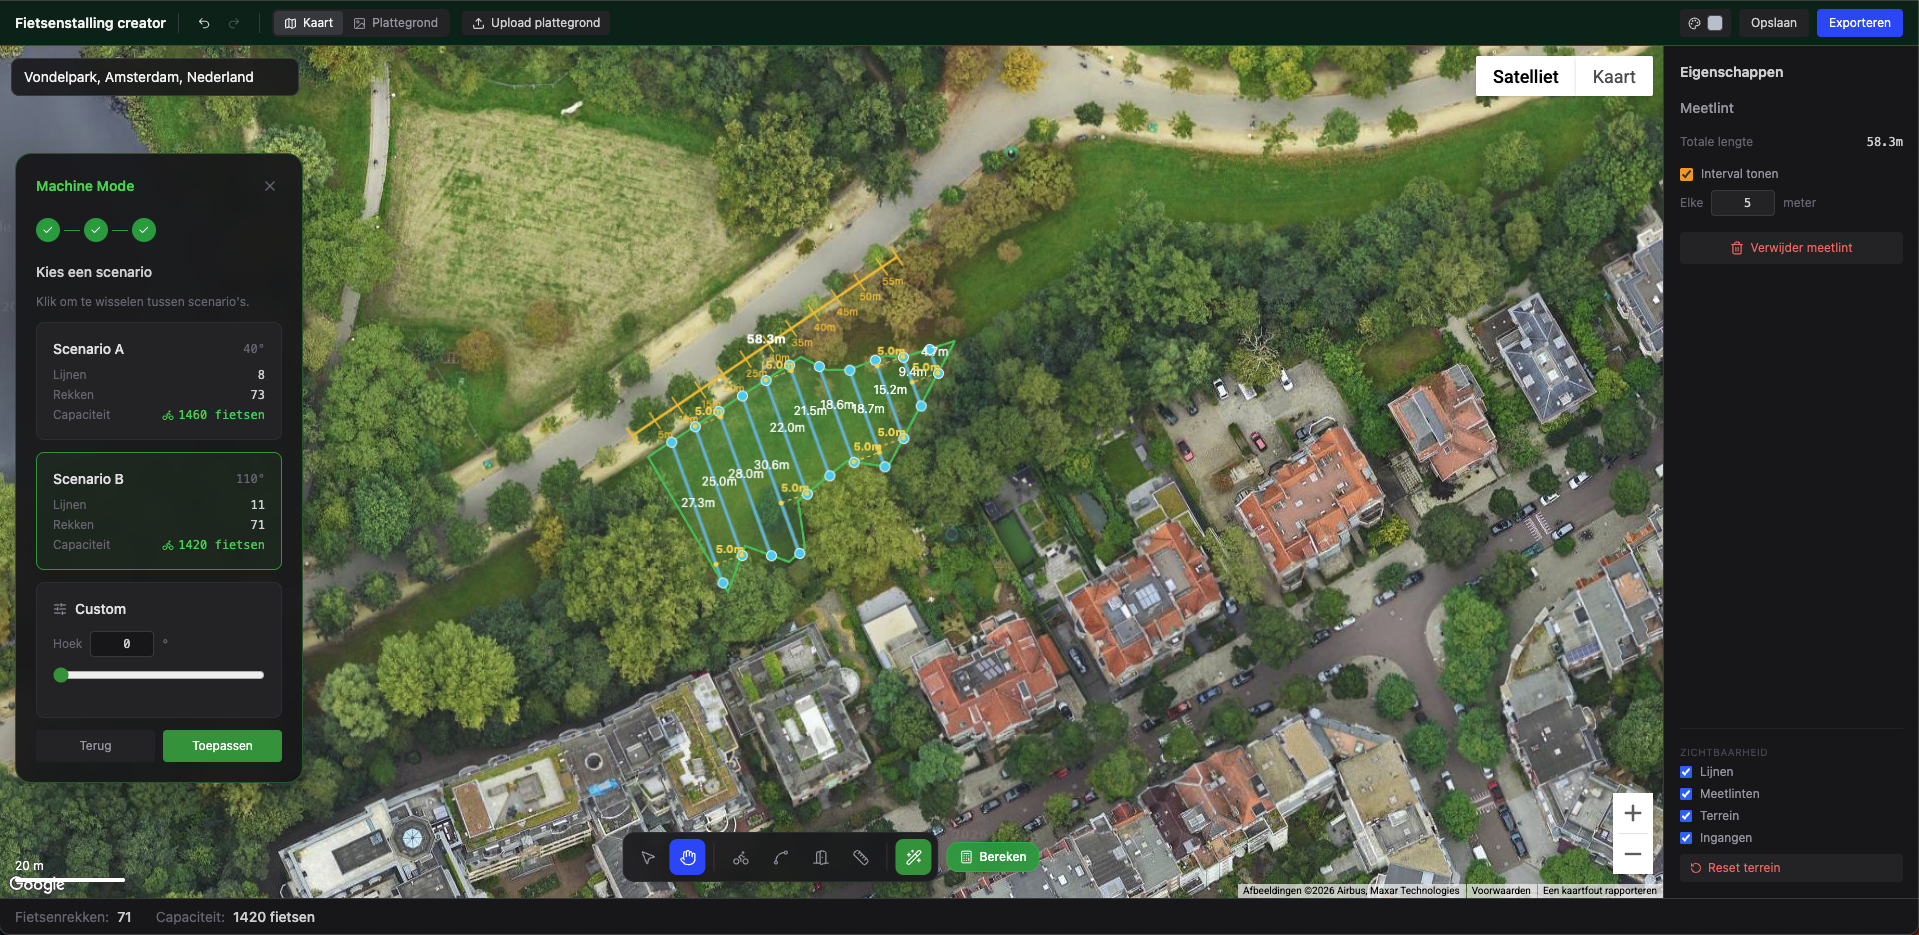Select the ruler measuring tool
Screen dimensions: 1919x935
[x=861, y=857]
